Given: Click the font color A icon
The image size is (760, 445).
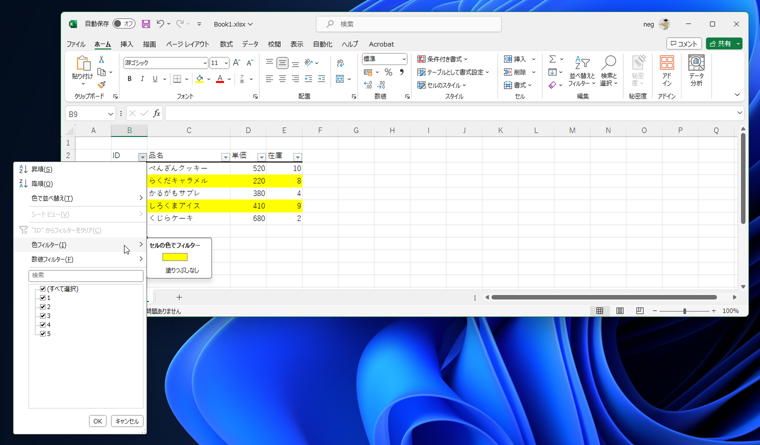Looking at the screenshot, I should 220,79.
